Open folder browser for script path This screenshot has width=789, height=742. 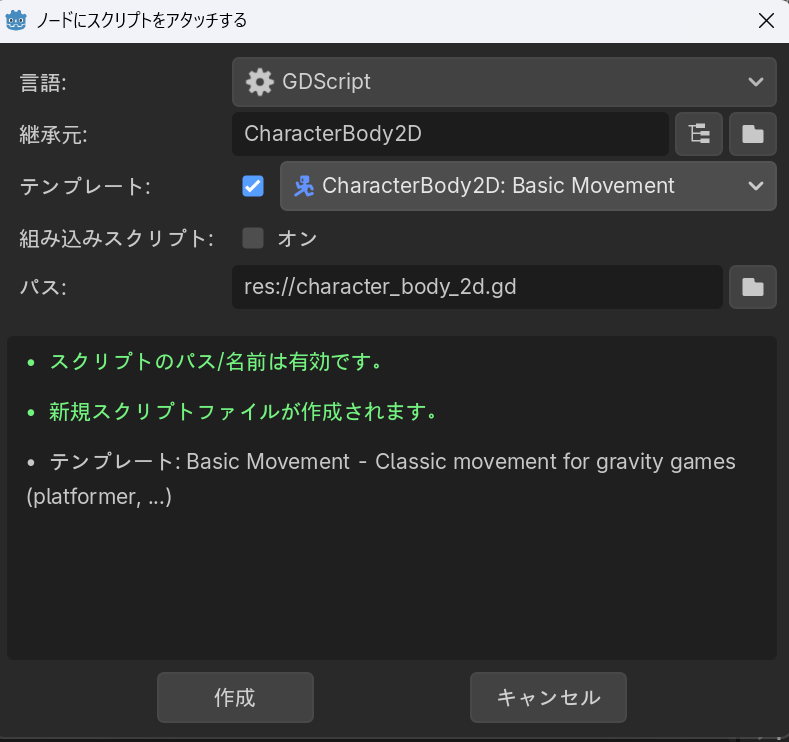tap(753, 287)
